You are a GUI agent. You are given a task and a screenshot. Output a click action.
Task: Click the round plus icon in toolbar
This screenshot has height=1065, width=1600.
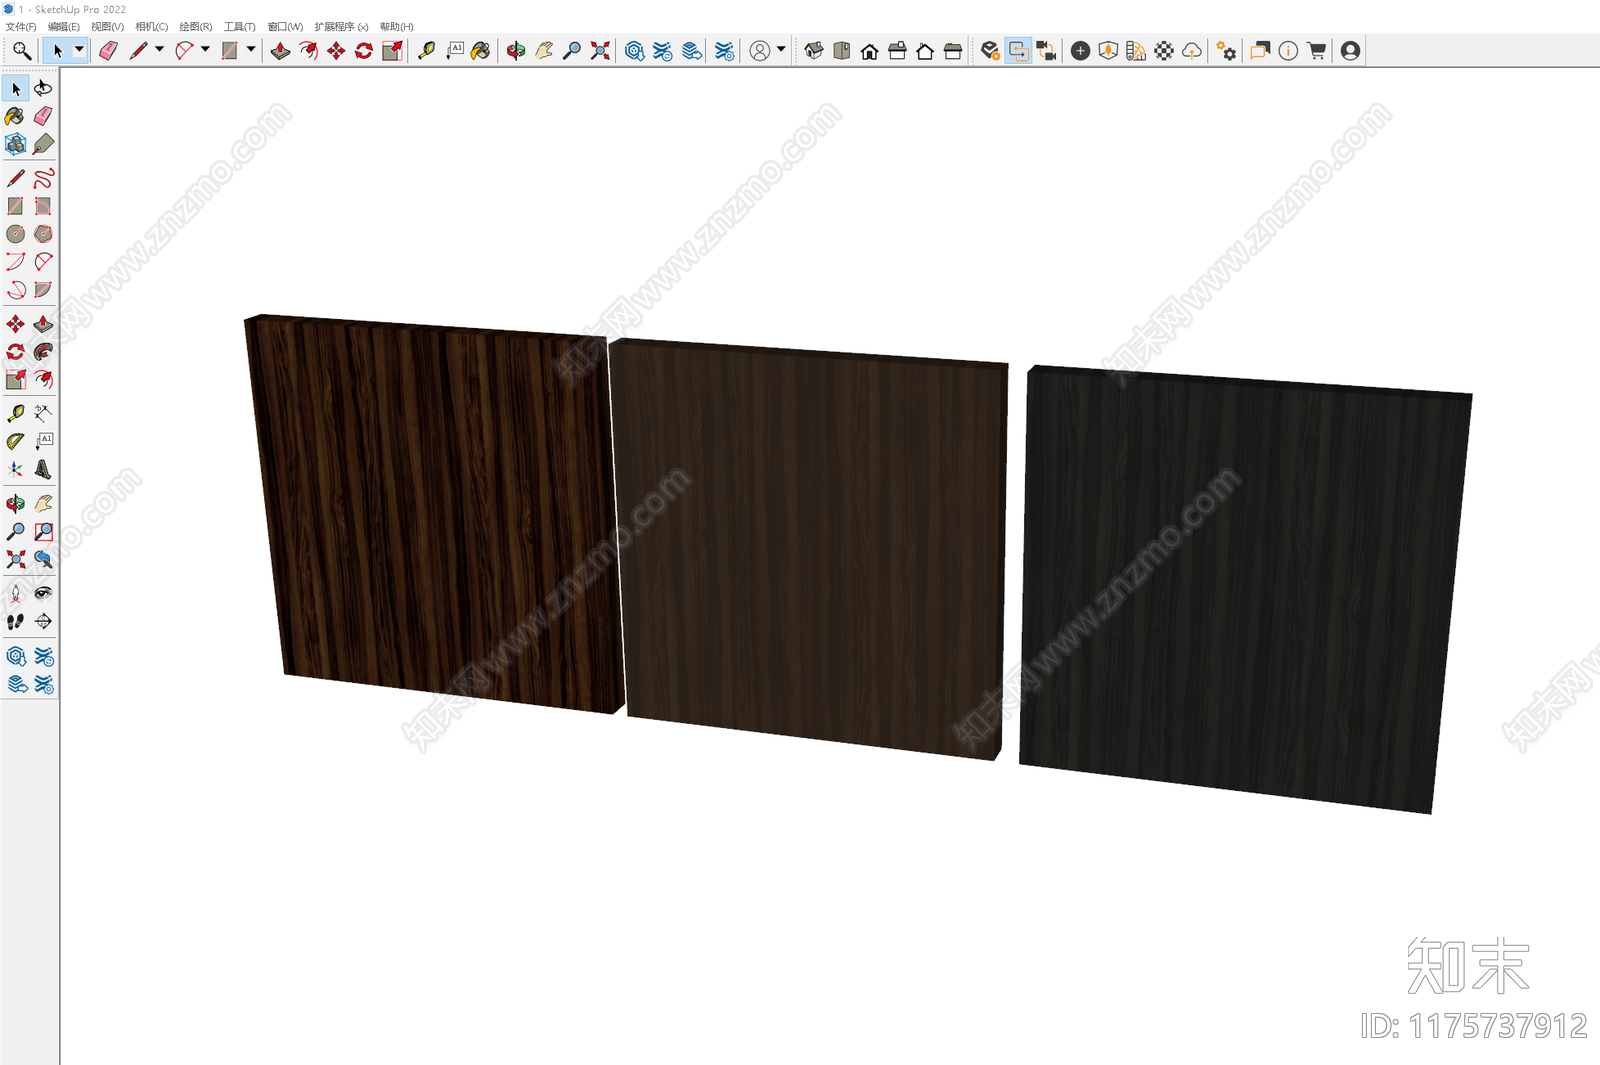1080,50
